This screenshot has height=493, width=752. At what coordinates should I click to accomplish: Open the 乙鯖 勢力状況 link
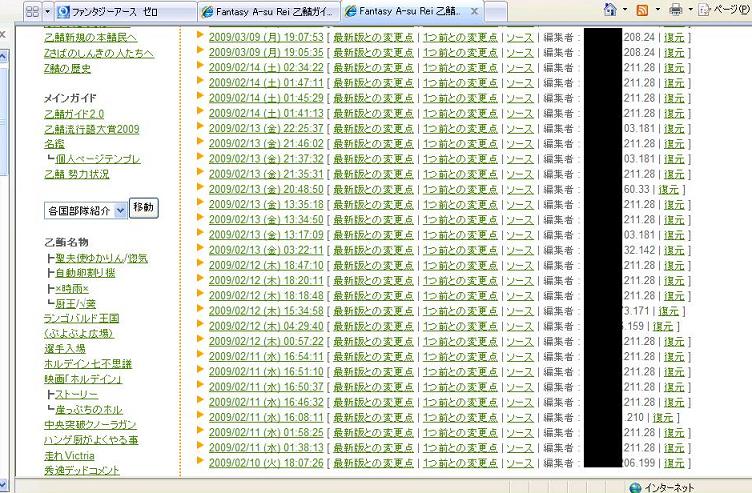click(x=77, y=174)
